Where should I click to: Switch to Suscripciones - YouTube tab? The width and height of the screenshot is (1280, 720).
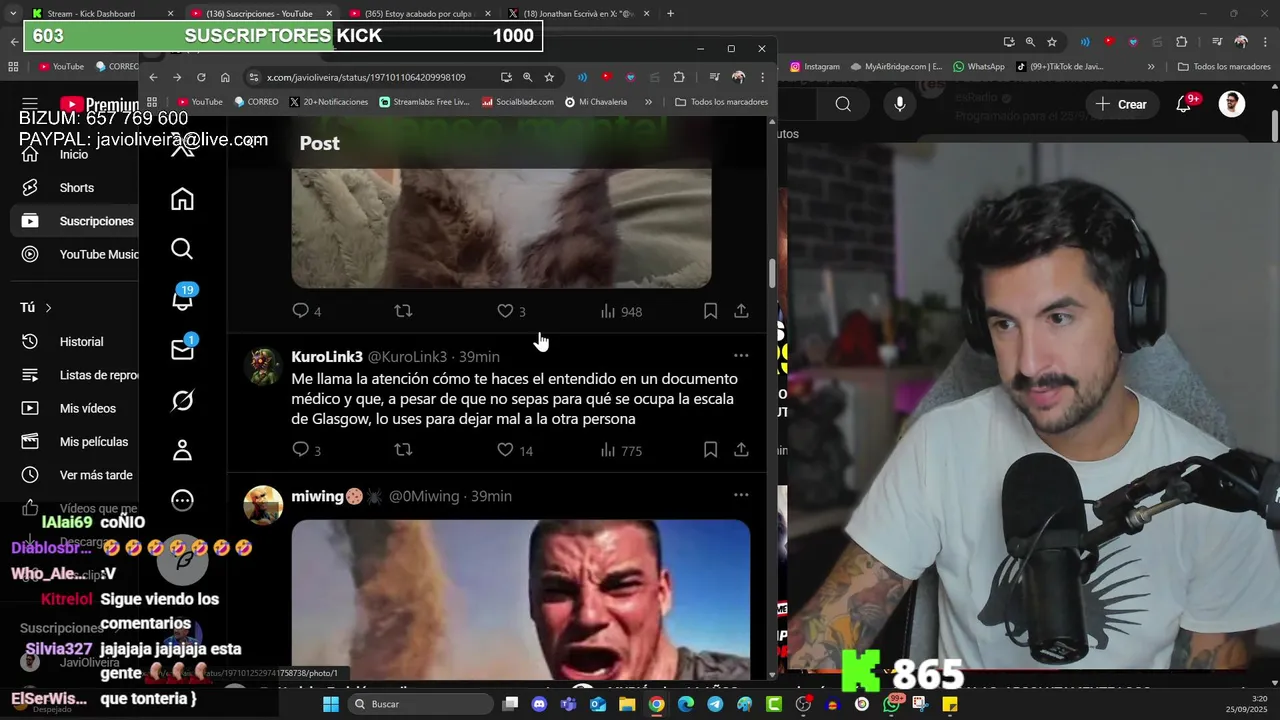260,14
